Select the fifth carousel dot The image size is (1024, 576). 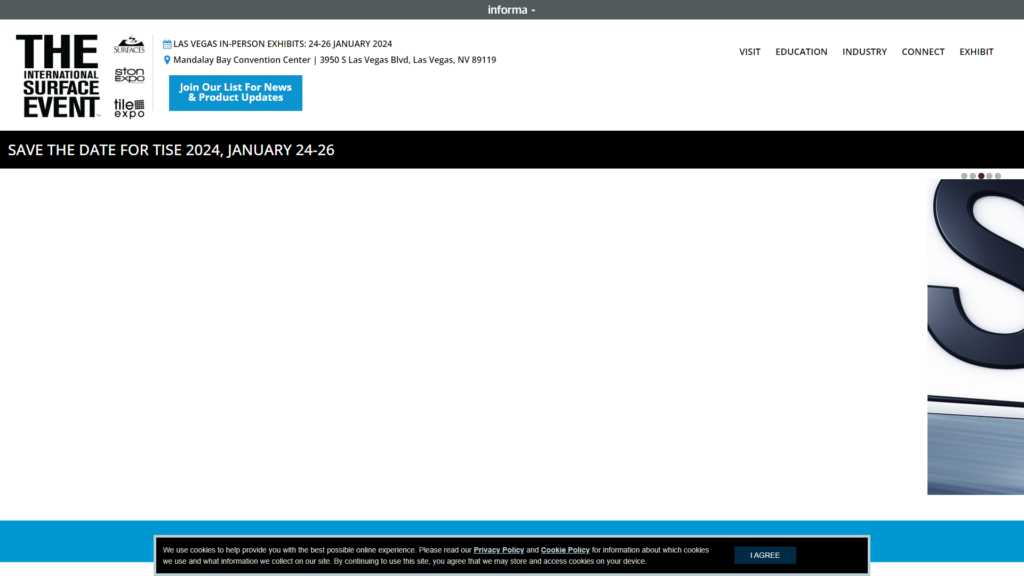pos(998,176)
